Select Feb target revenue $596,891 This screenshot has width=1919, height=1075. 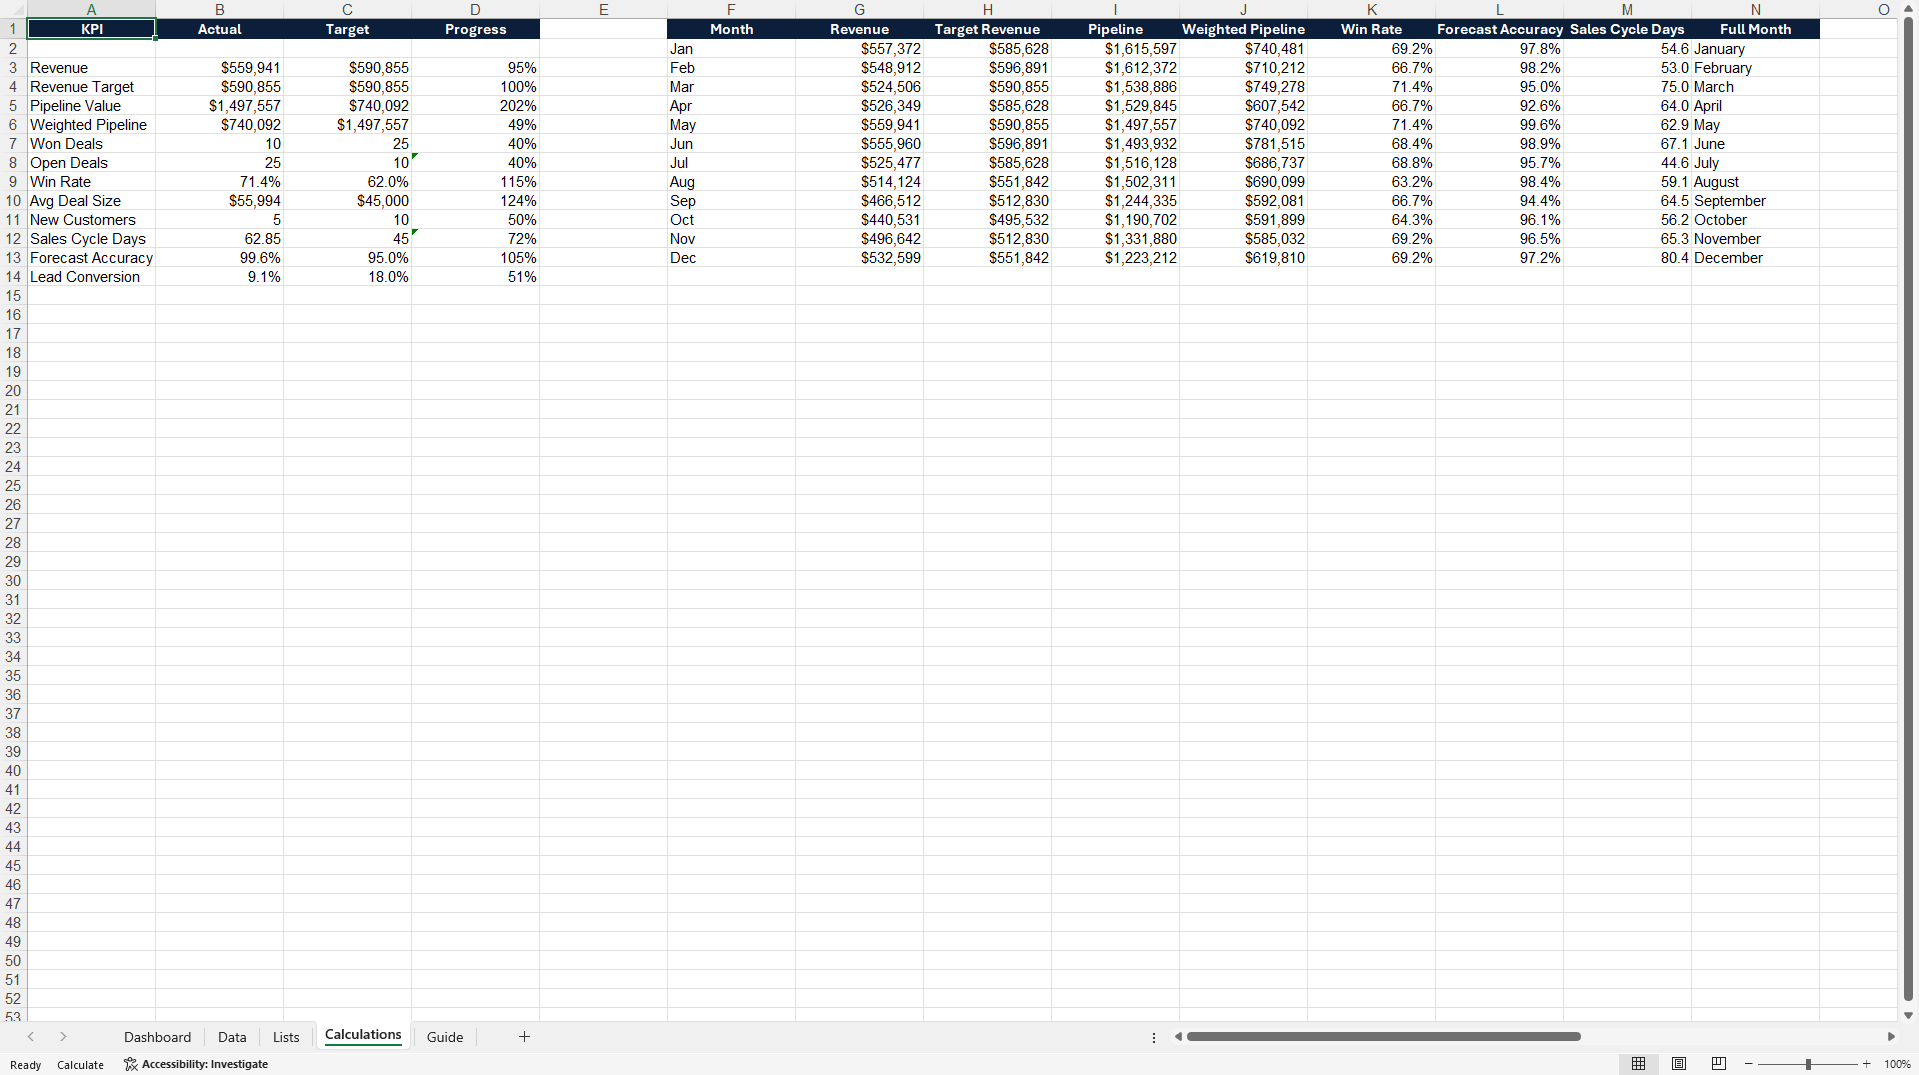987,68
